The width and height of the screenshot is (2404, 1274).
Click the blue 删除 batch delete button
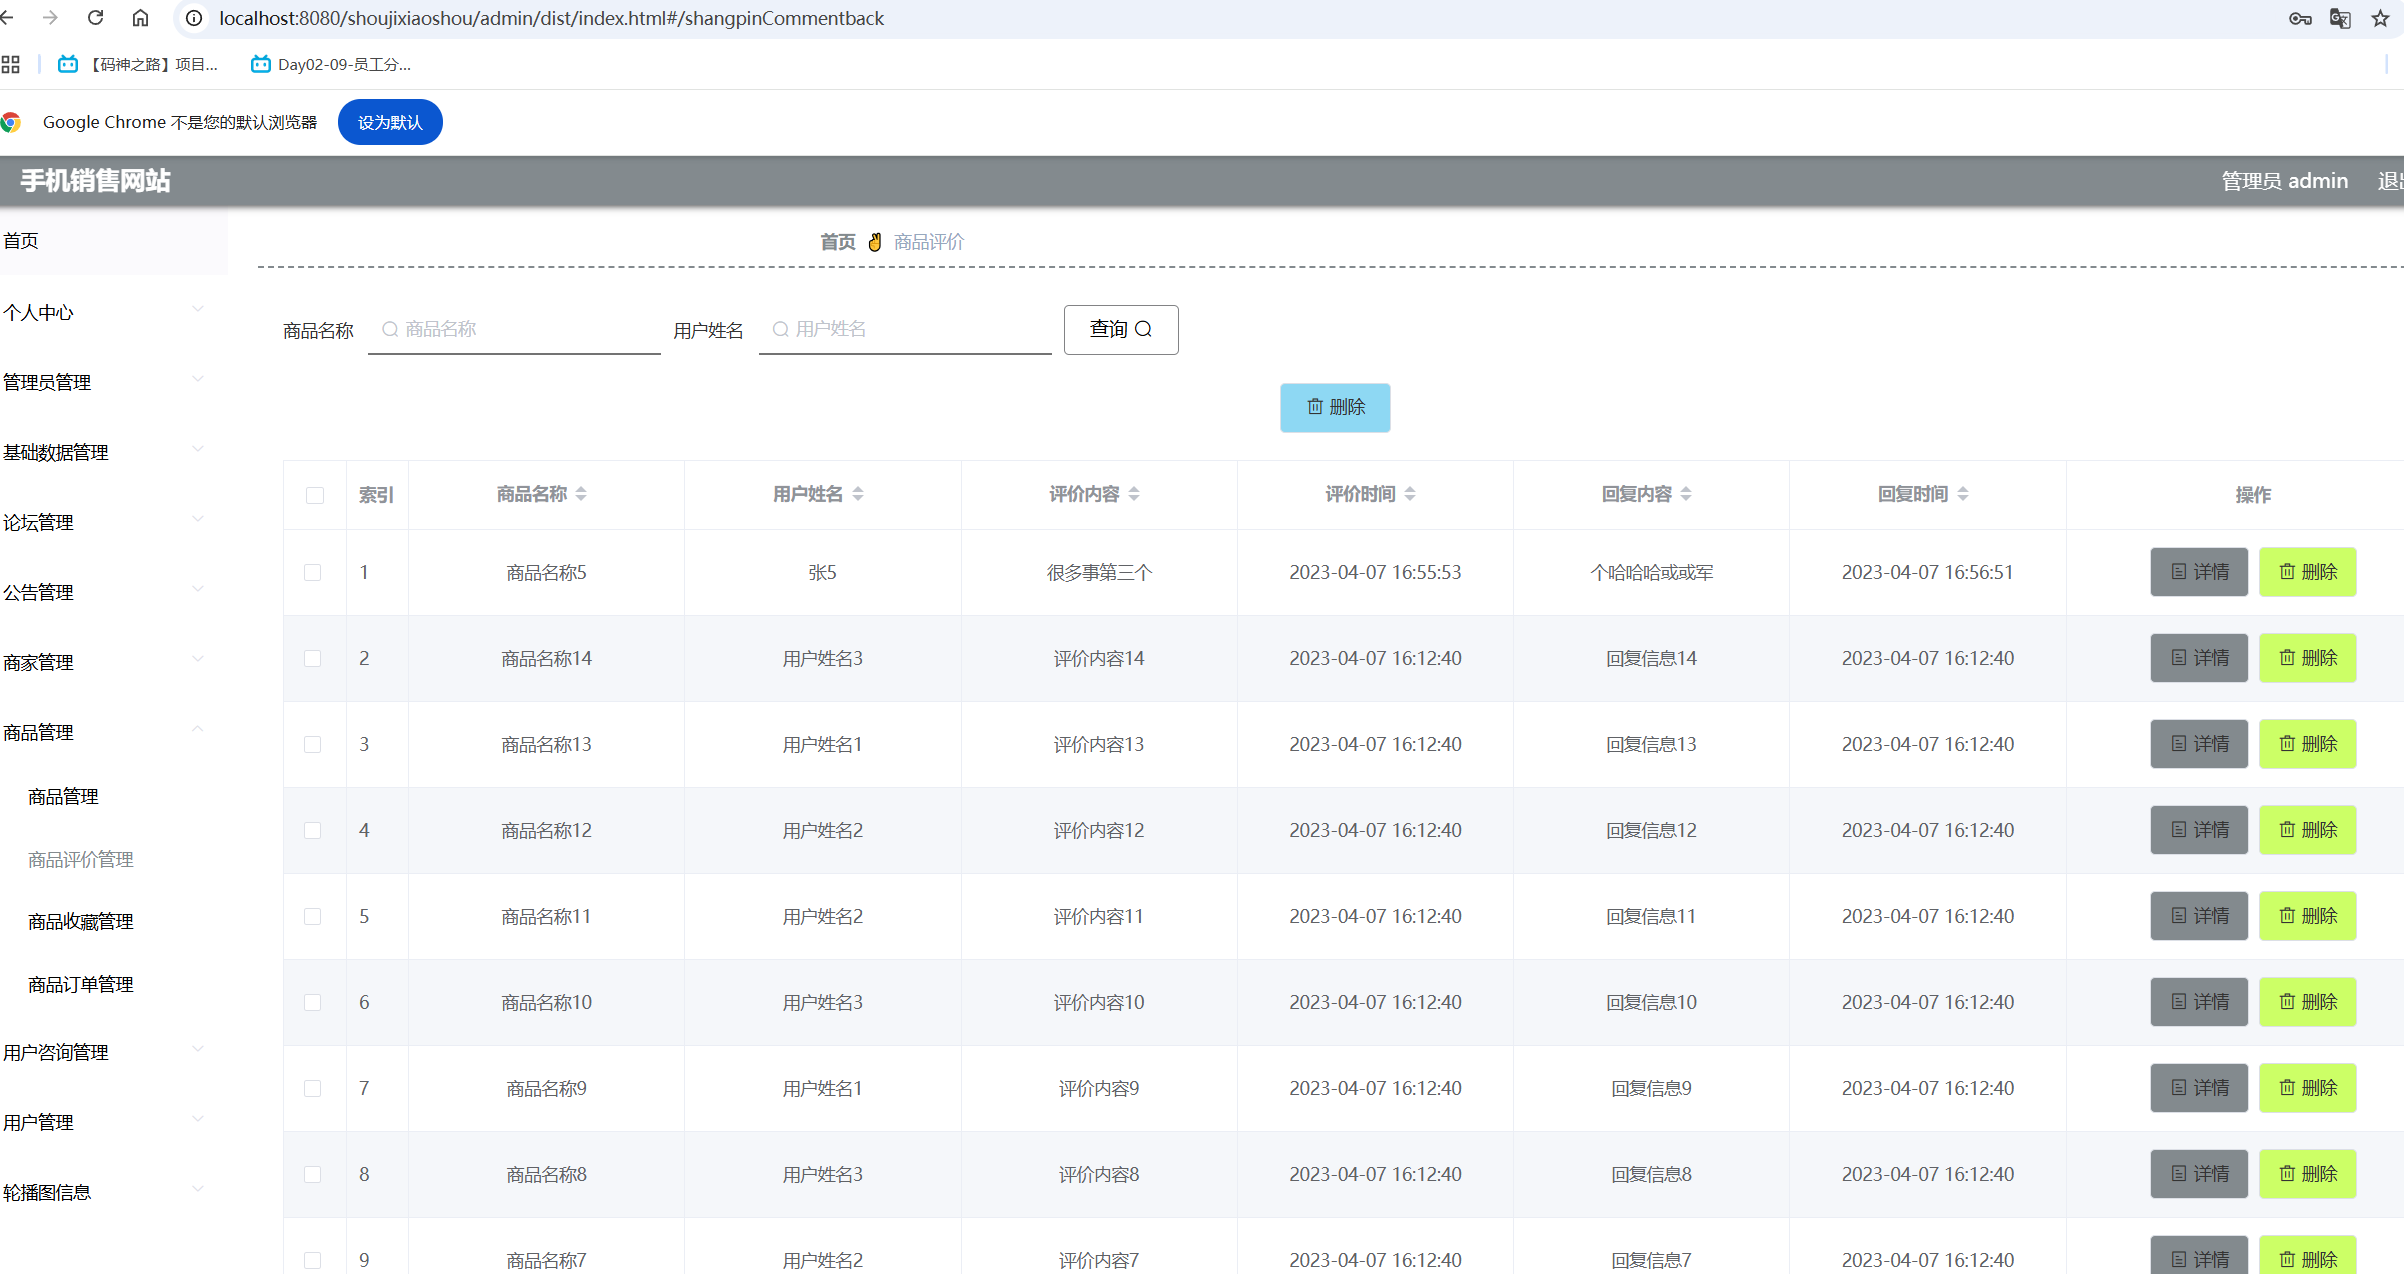[x=1334, y=407]
